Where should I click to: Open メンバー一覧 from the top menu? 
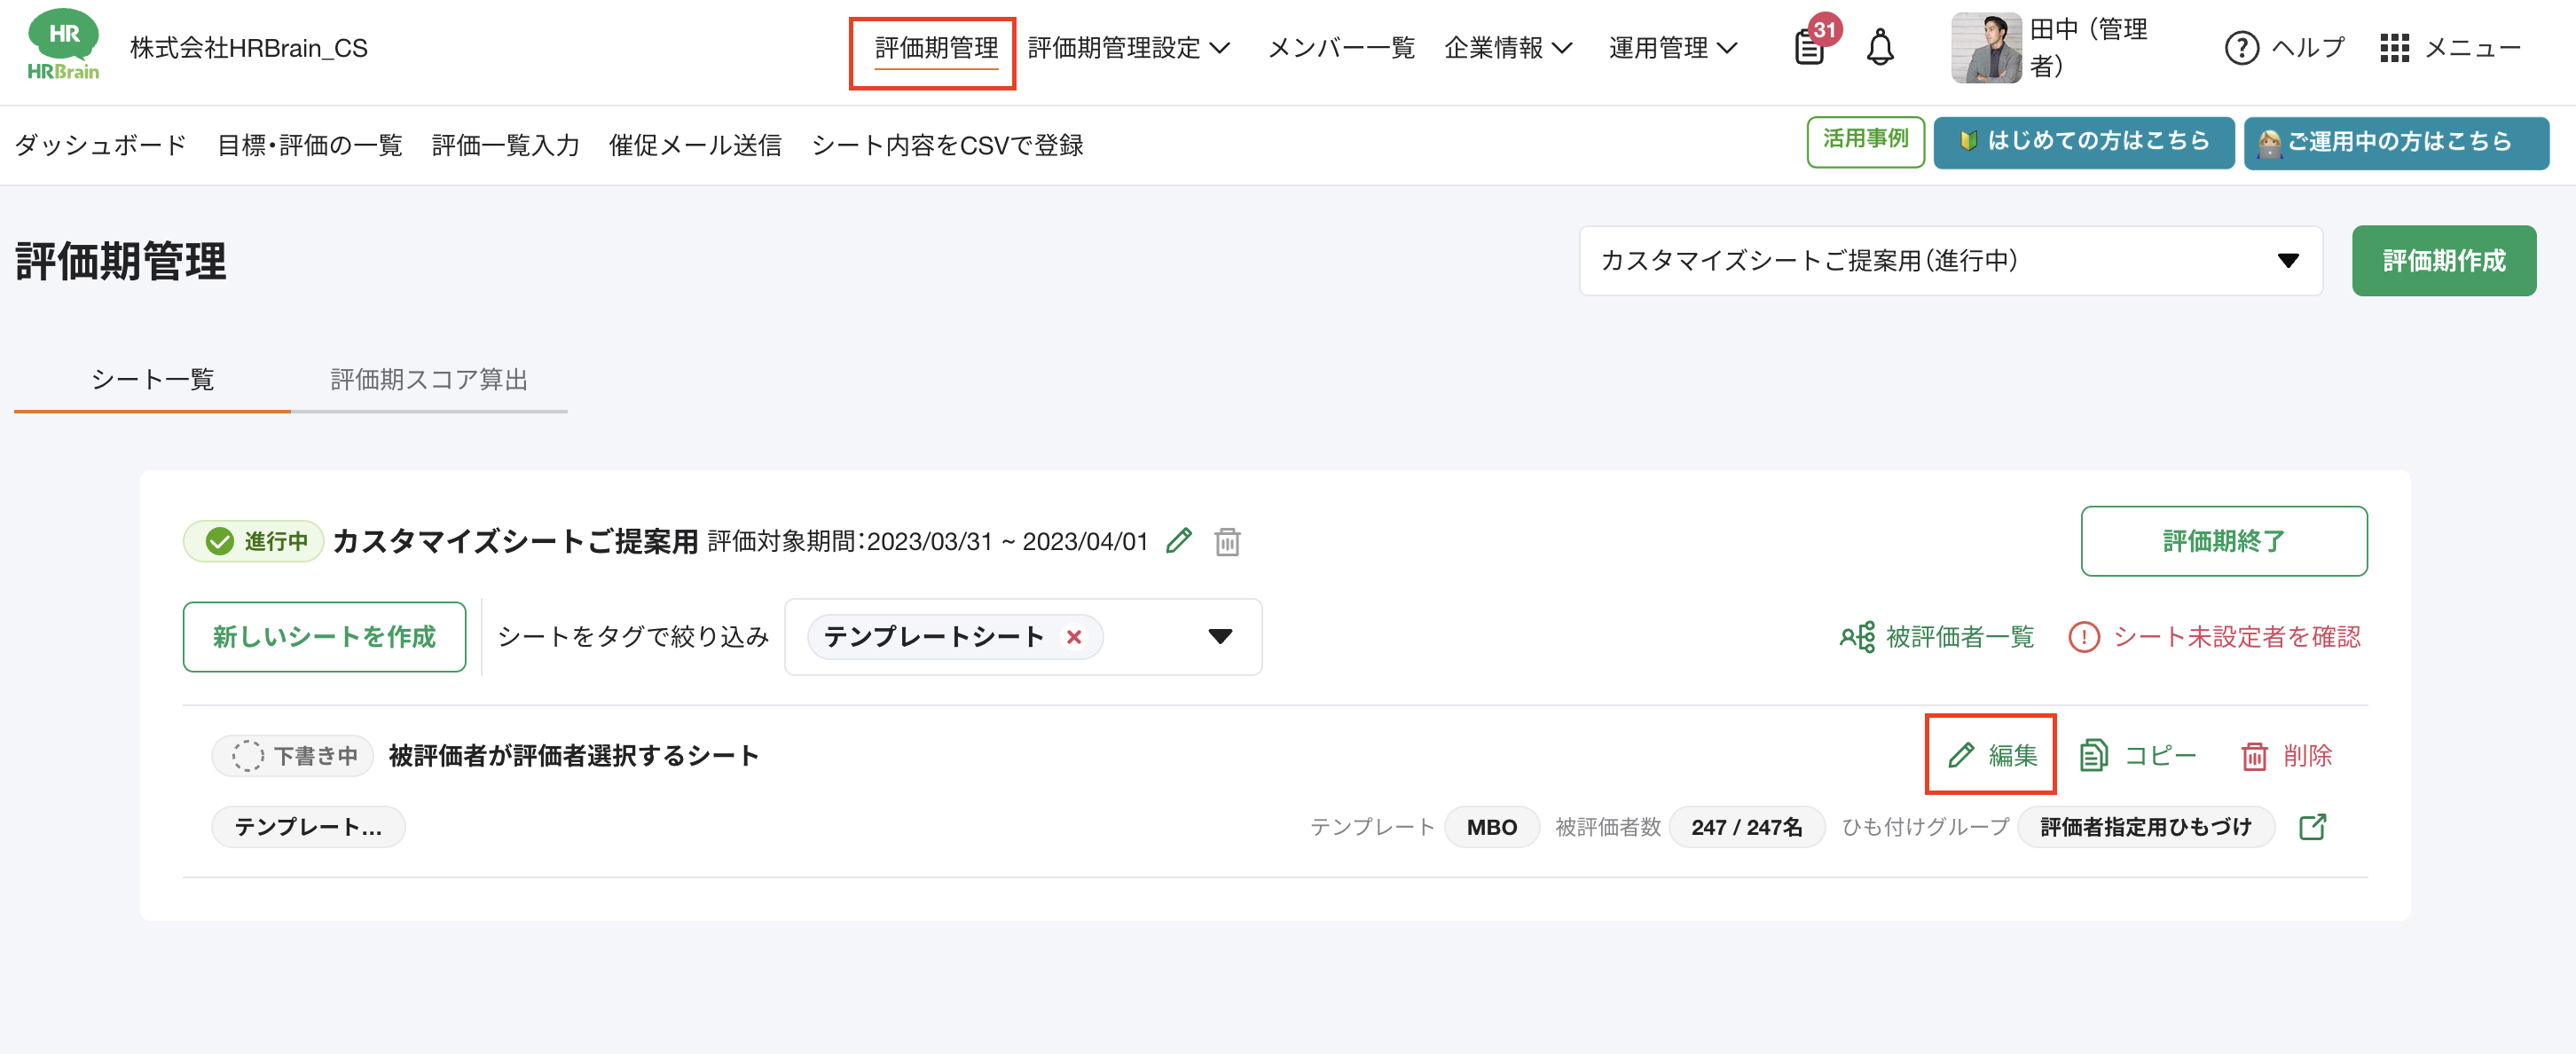(1341, 47)
